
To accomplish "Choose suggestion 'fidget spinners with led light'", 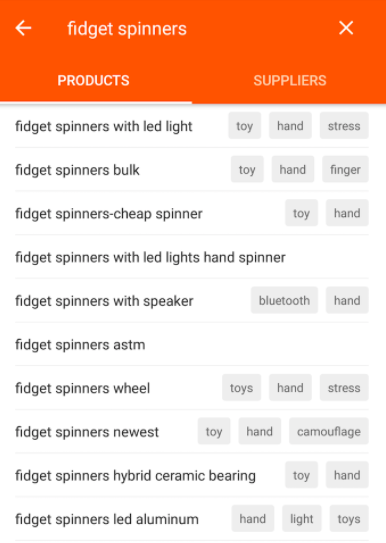I will (x=104, y=126).
